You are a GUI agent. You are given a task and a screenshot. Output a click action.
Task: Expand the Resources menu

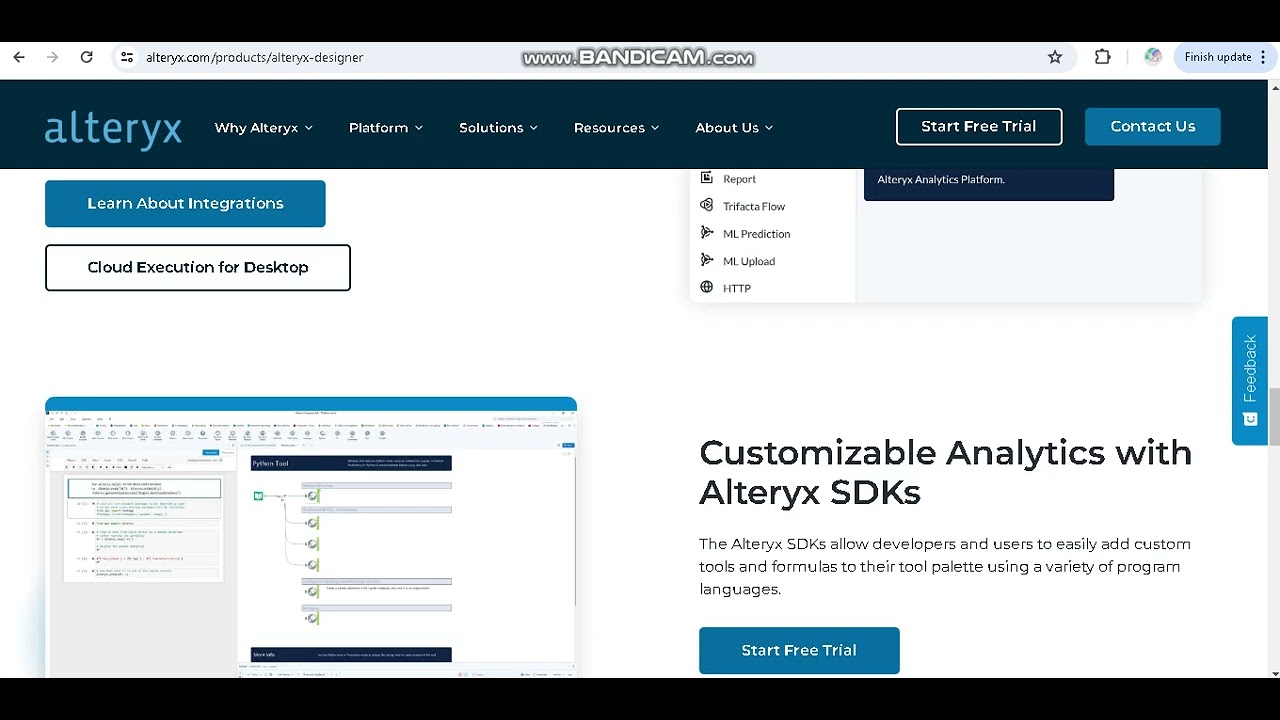[x=616, y=128]
